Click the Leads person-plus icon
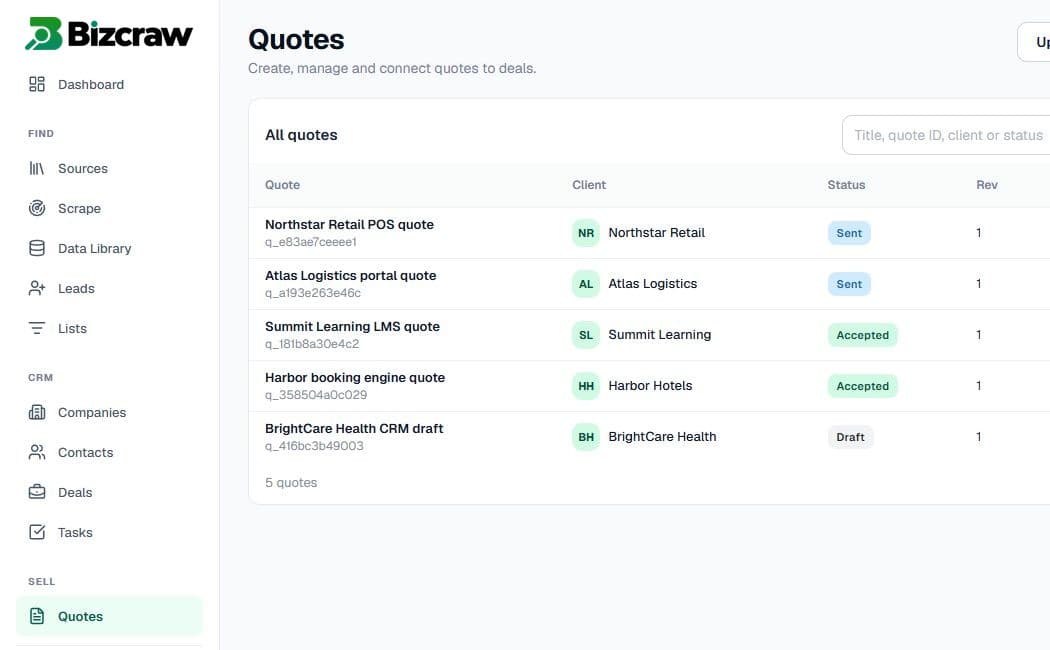The width and height of the screenshot is (1050, 650). pyautogui.click(x=37, y=289)
